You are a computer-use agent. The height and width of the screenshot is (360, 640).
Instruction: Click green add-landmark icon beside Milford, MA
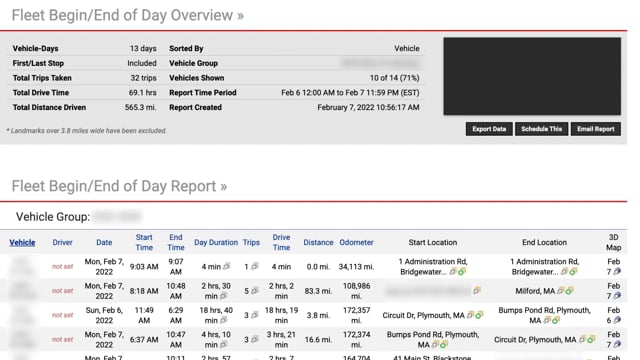569,291
